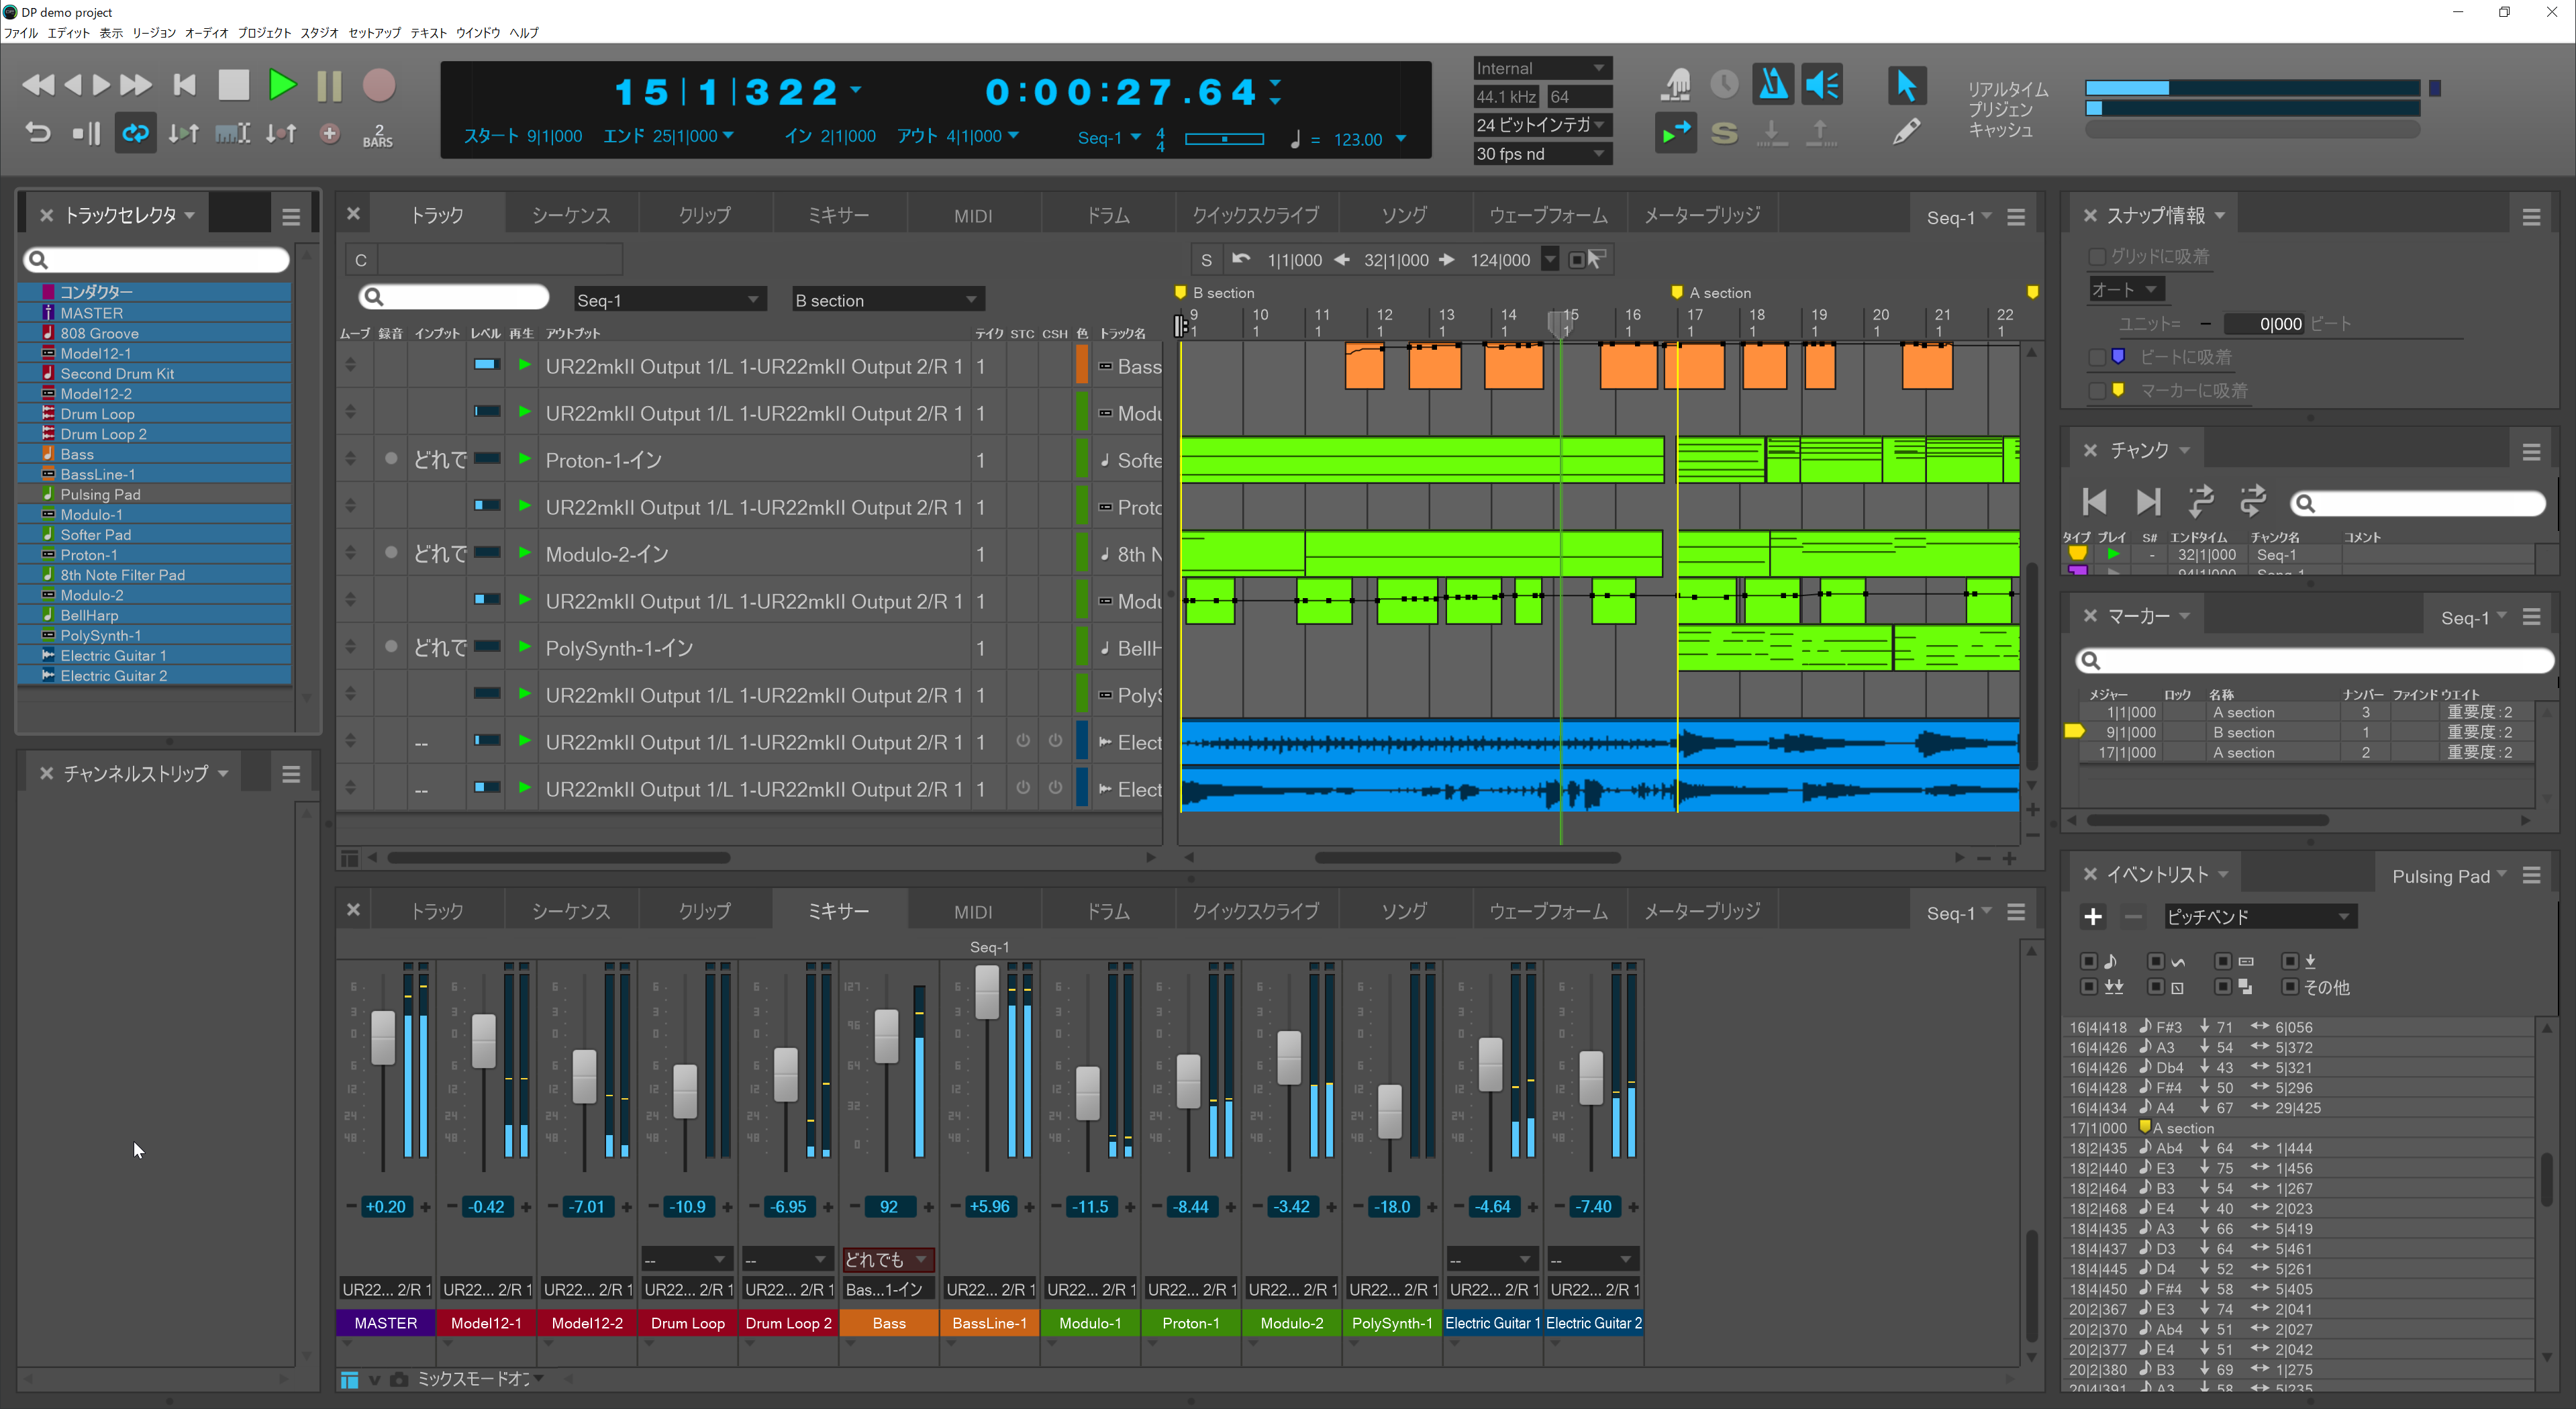Image resolution: width=2576 pixels, height=1409 pixels.
Task: Click the Auto Rewind stop-bar icon
Action: pos(87,133)
